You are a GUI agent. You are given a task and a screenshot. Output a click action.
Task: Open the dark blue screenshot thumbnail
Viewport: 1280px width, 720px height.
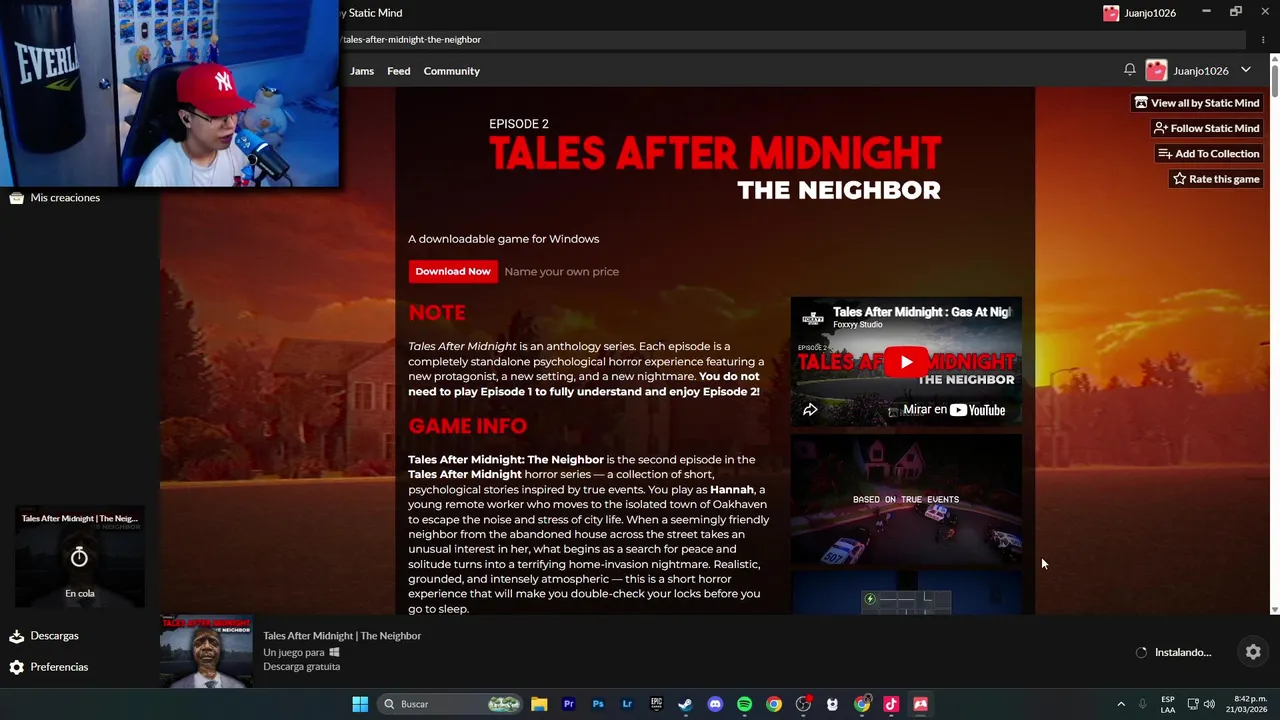tap(906, 593)
